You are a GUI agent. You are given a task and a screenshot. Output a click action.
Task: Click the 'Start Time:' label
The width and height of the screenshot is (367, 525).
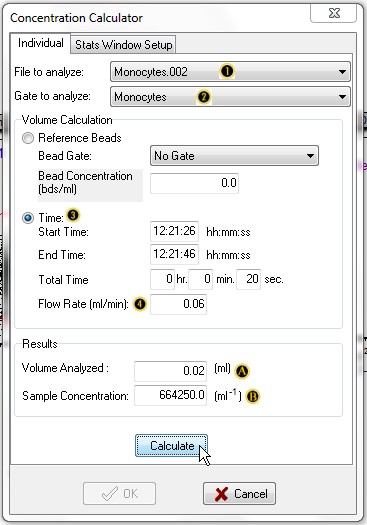coord(63,232)
